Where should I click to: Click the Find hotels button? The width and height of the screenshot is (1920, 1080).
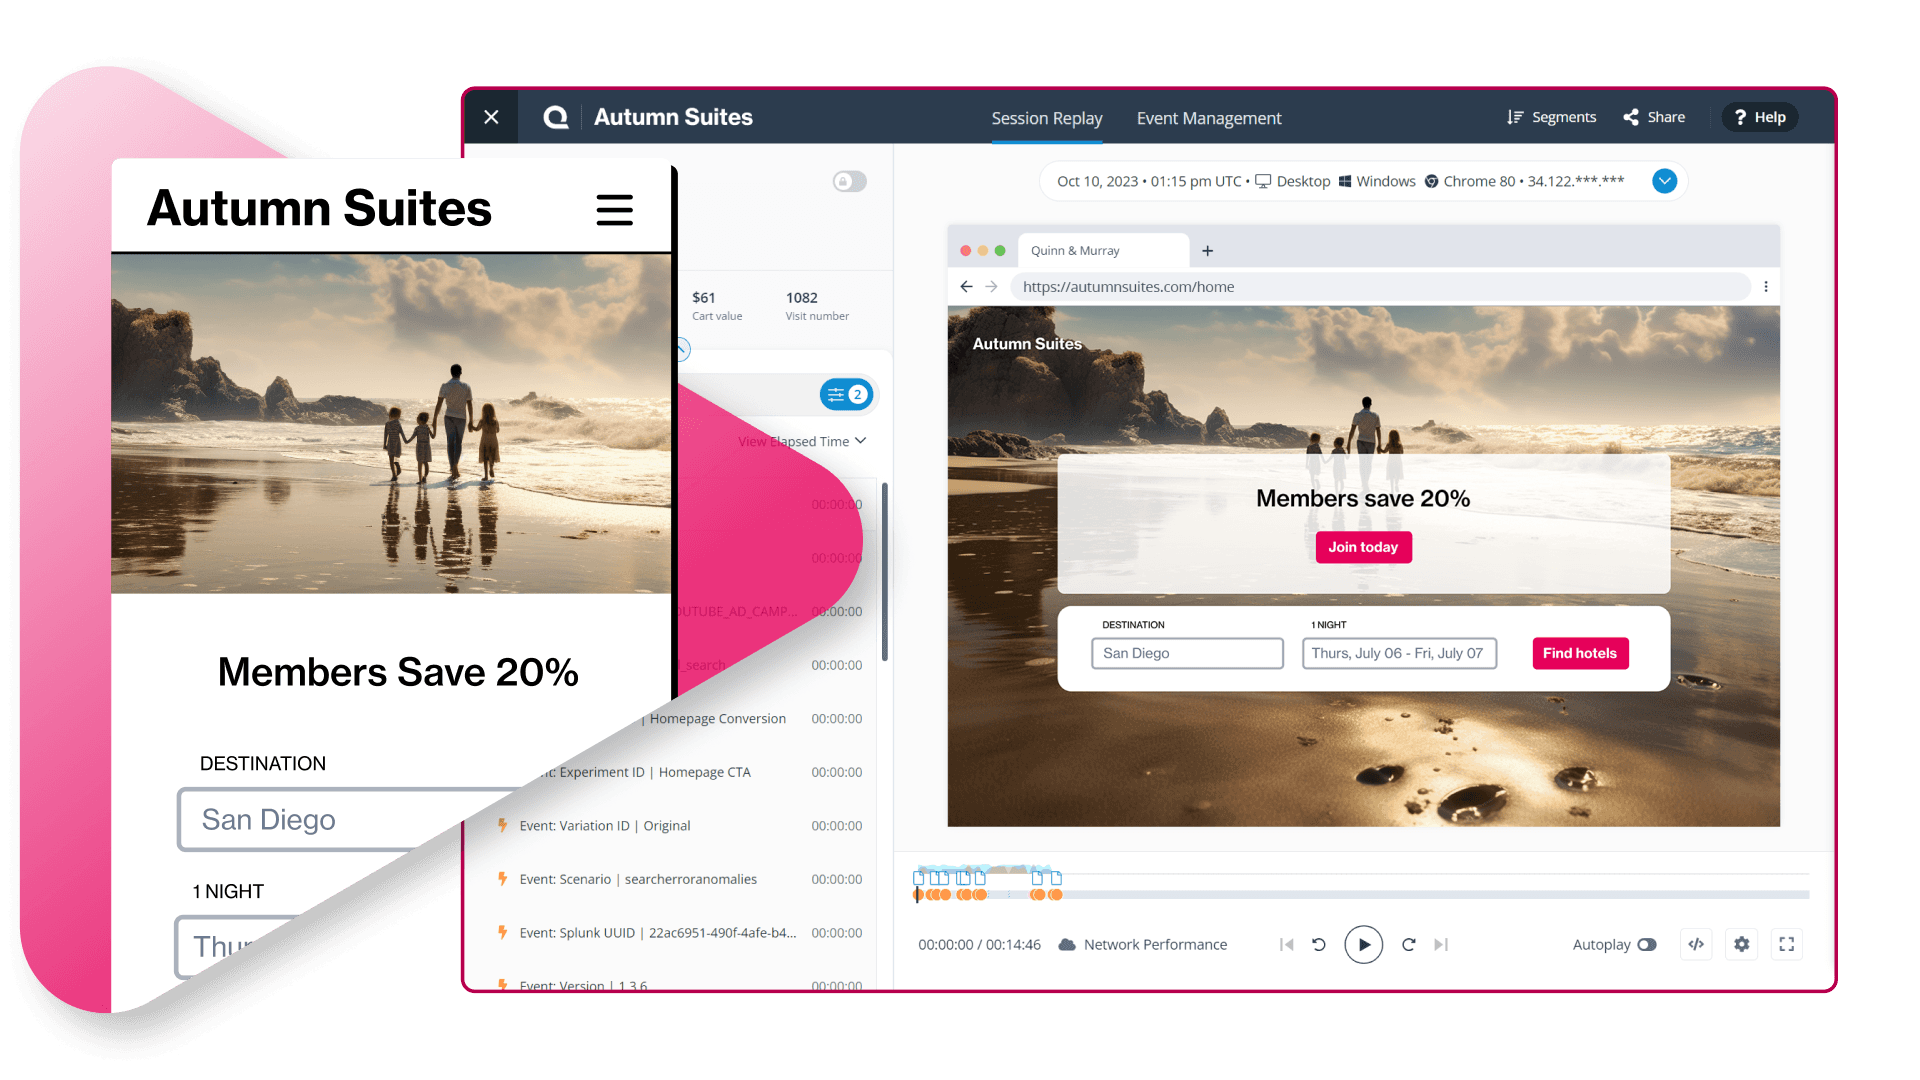1581,653
